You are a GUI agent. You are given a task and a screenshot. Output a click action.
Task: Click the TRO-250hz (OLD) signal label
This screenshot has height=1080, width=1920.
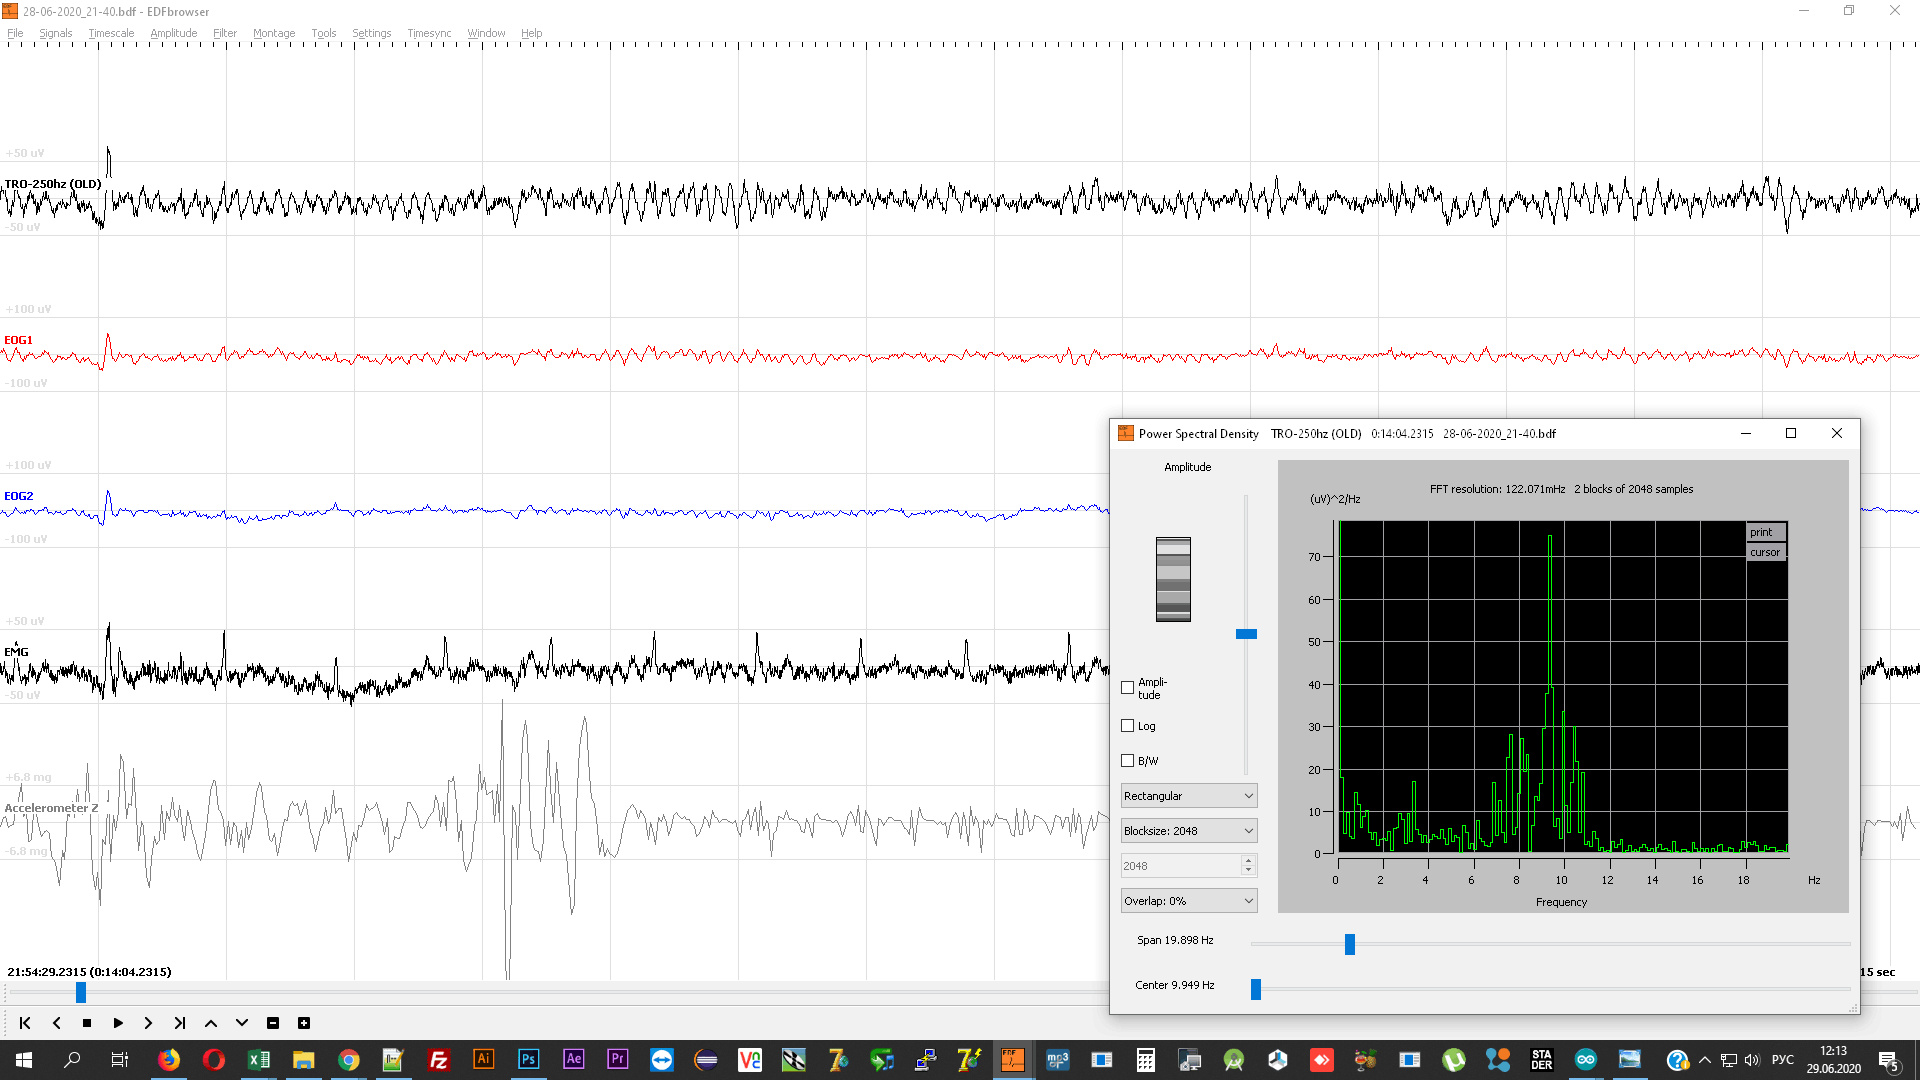pyautogui.click(x=53, y=184)
